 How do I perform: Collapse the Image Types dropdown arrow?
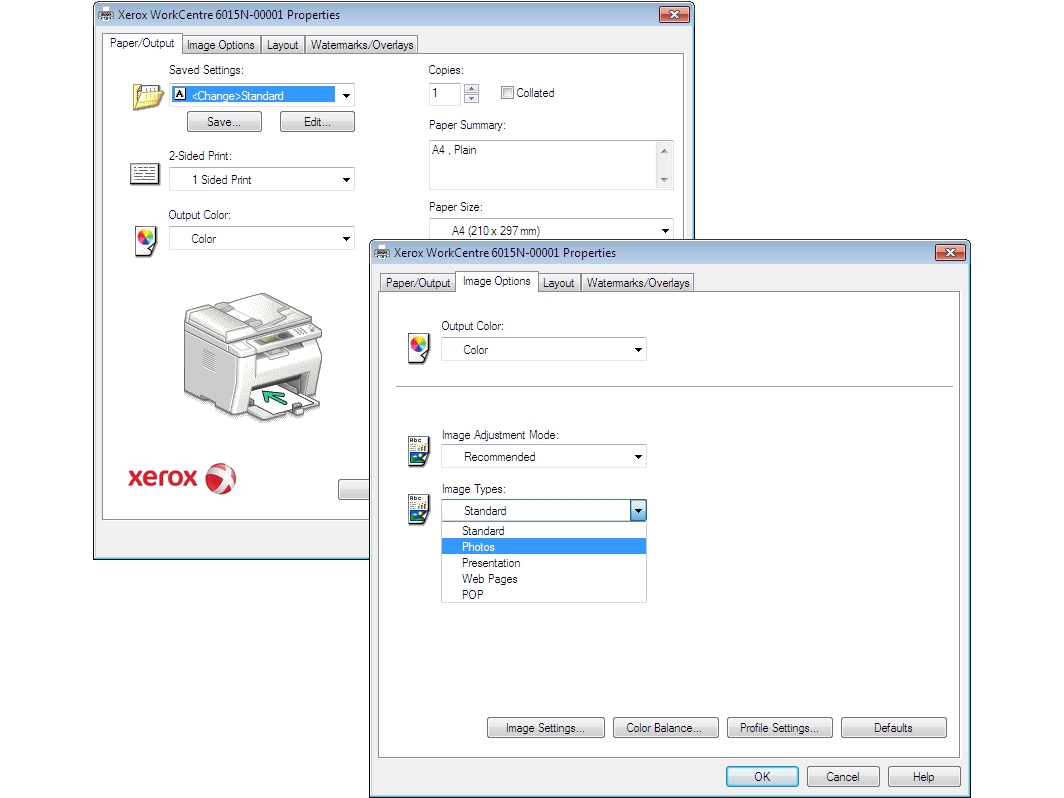click(x=638, y=510)
